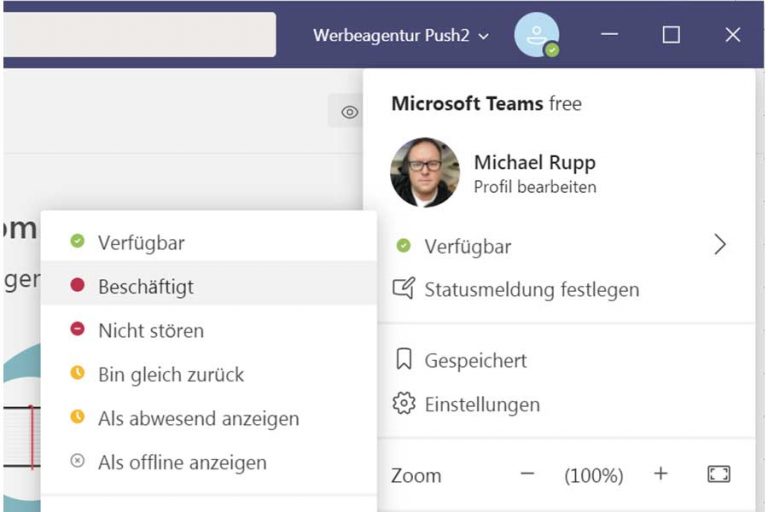
Task: Set status to Bin gleich zurück
Action: tap(209, 374)
